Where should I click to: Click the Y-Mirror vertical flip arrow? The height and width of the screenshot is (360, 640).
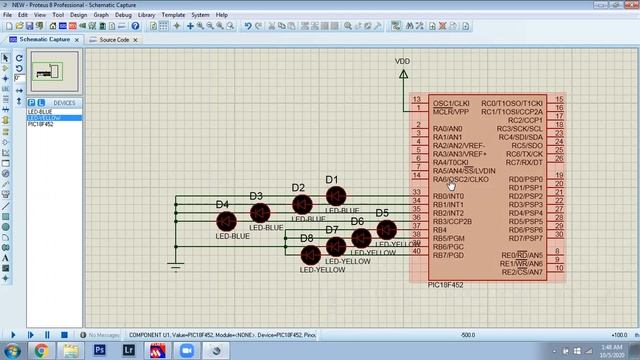(19, 100)
